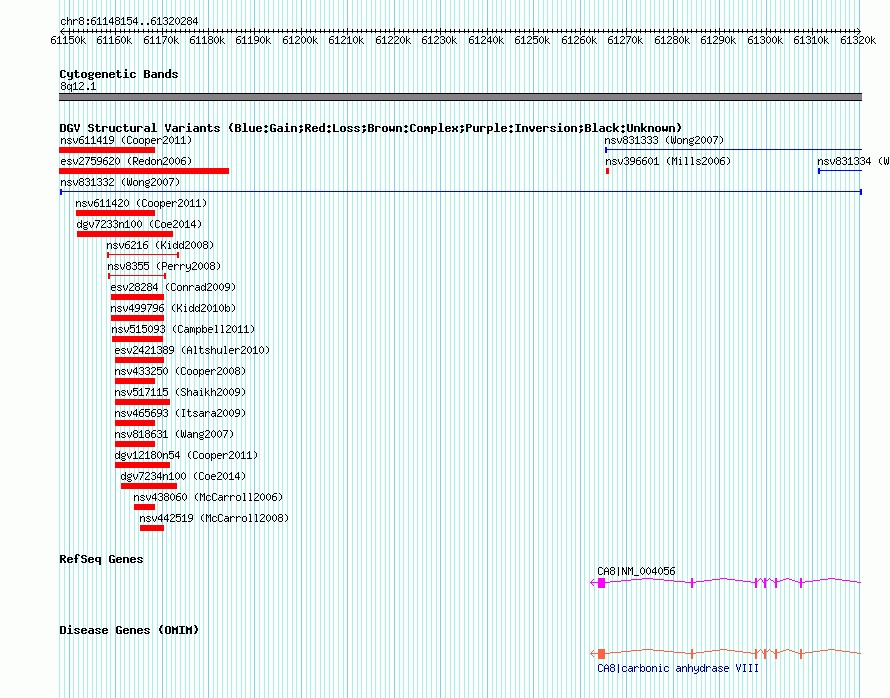Click the thin red line under nsv8355
Viewport: 890px width, 698px height.
click(137, 276)
